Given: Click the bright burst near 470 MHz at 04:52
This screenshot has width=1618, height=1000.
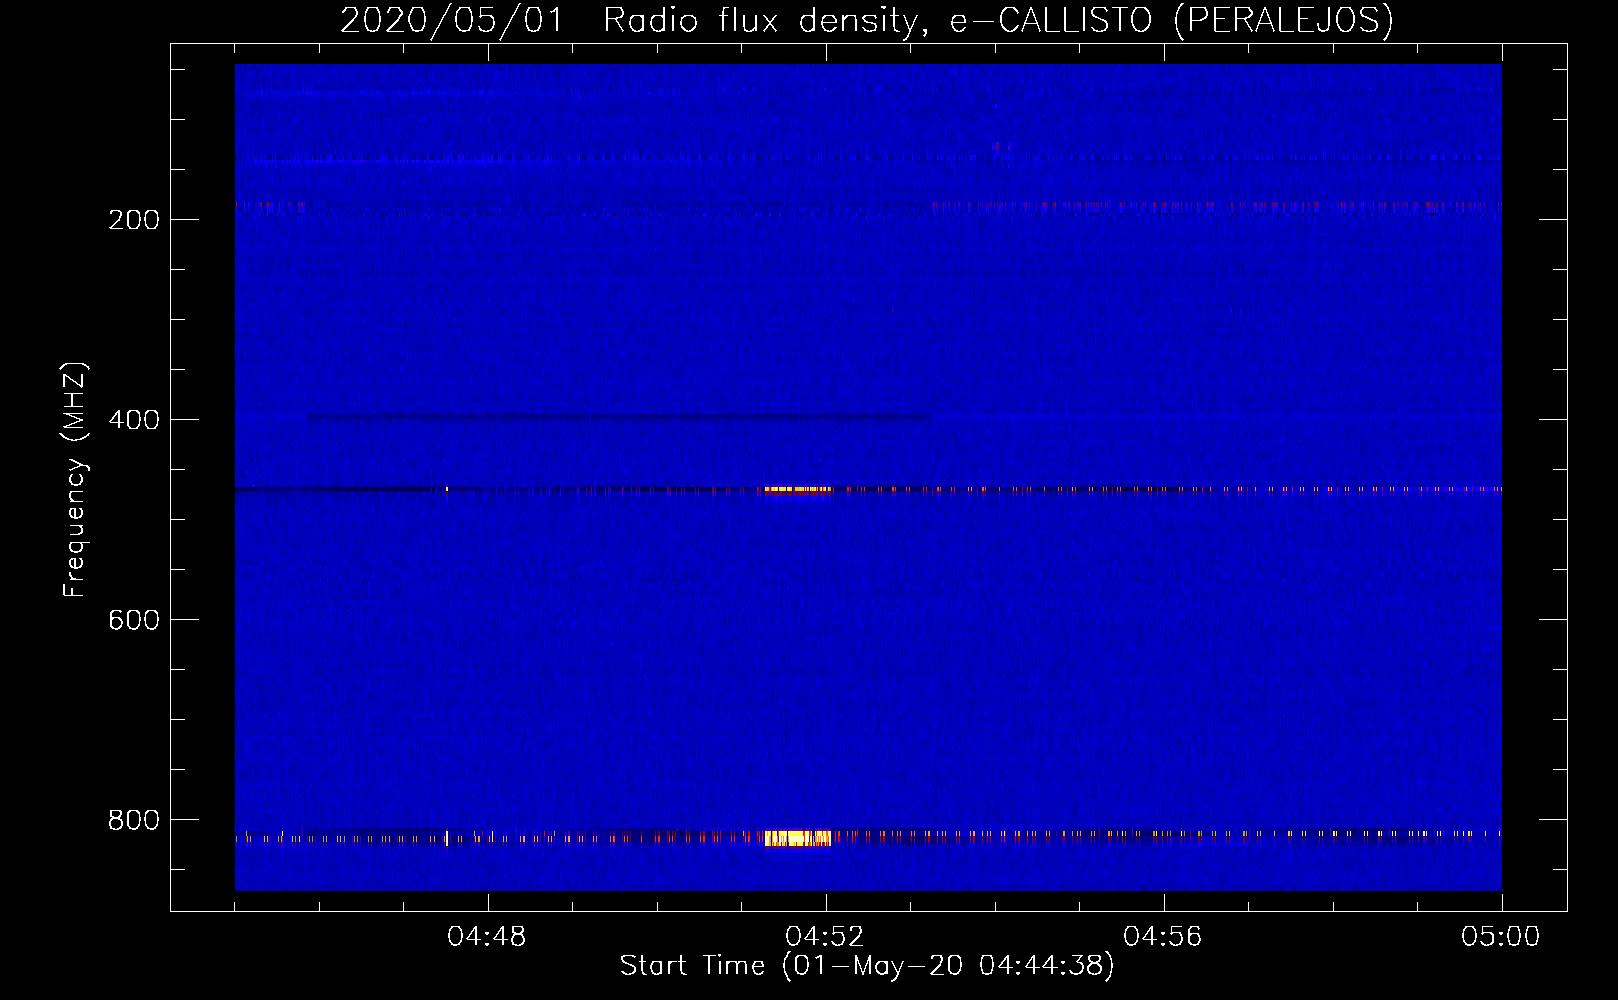Looking at the screenshot, I should [x=796, y=489].
